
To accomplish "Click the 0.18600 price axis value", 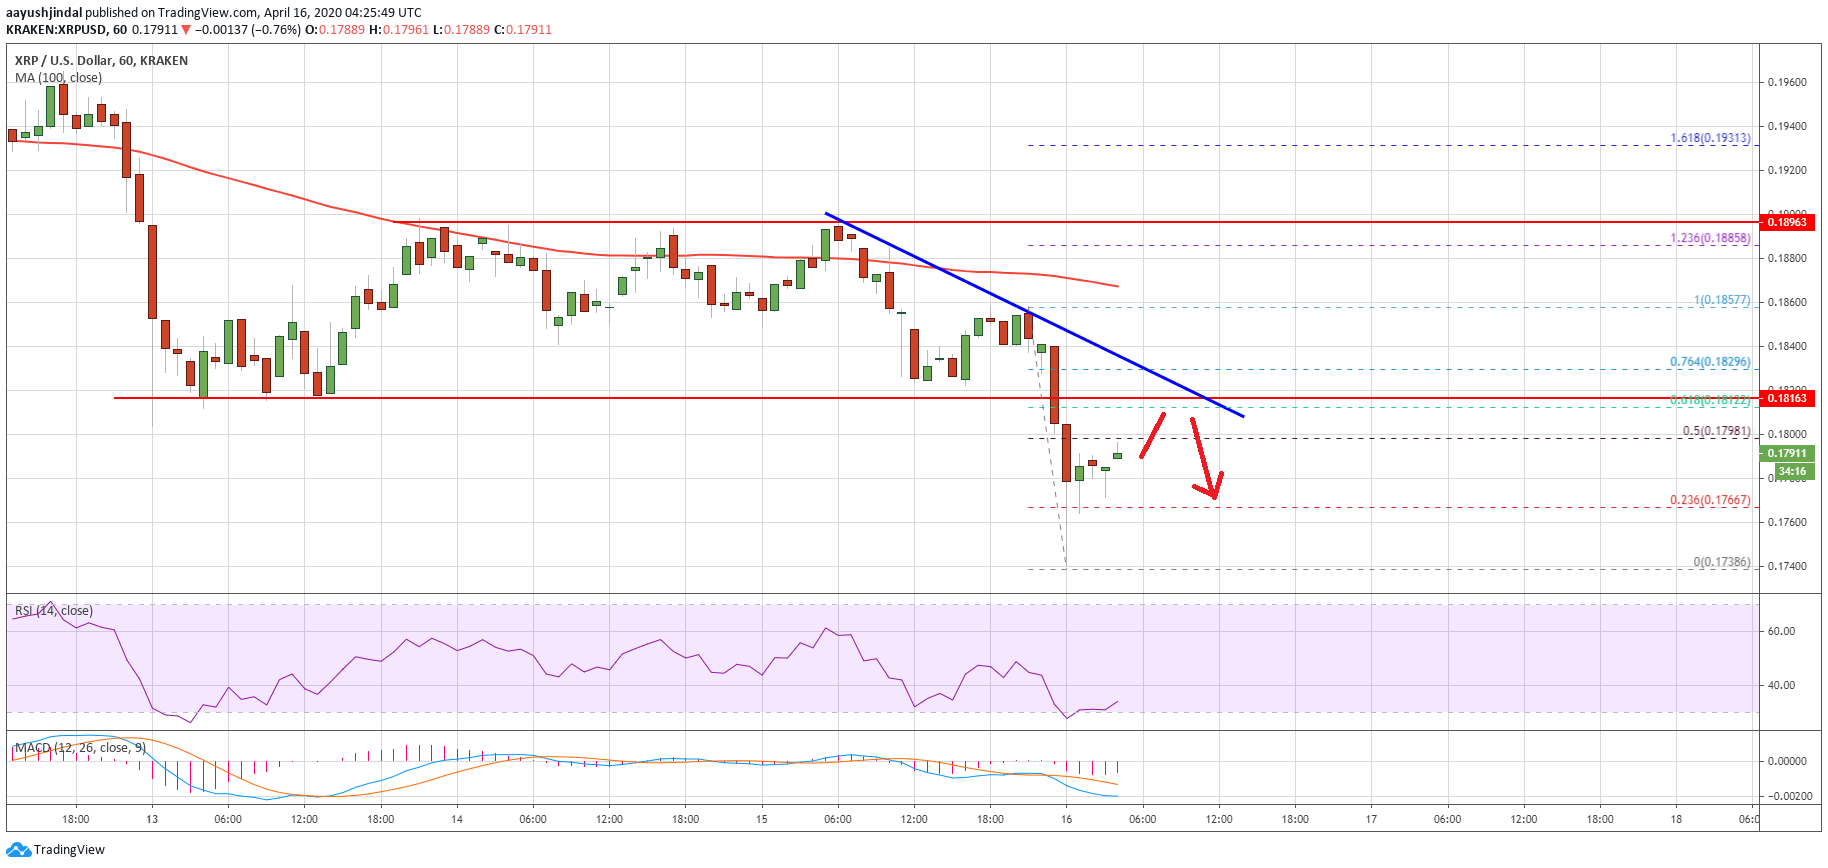I will point(1787,302).
